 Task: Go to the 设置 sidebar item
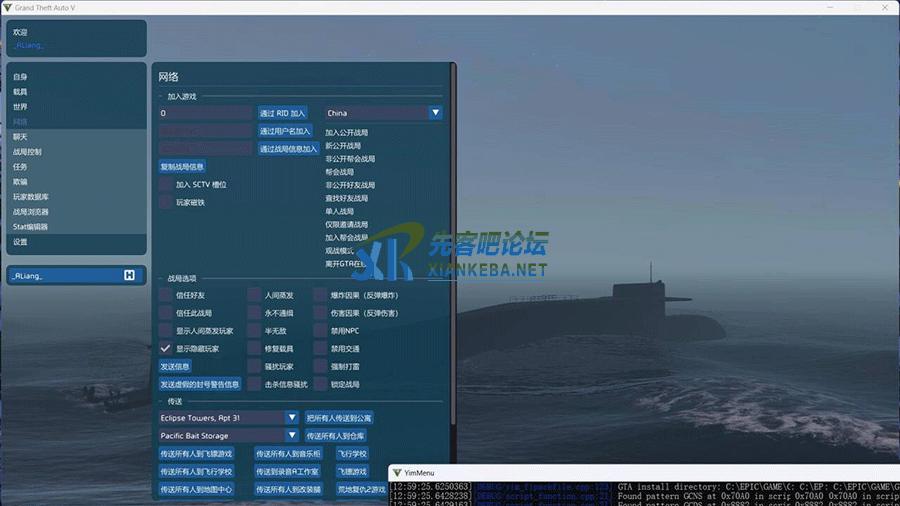(x=20, y=242)
